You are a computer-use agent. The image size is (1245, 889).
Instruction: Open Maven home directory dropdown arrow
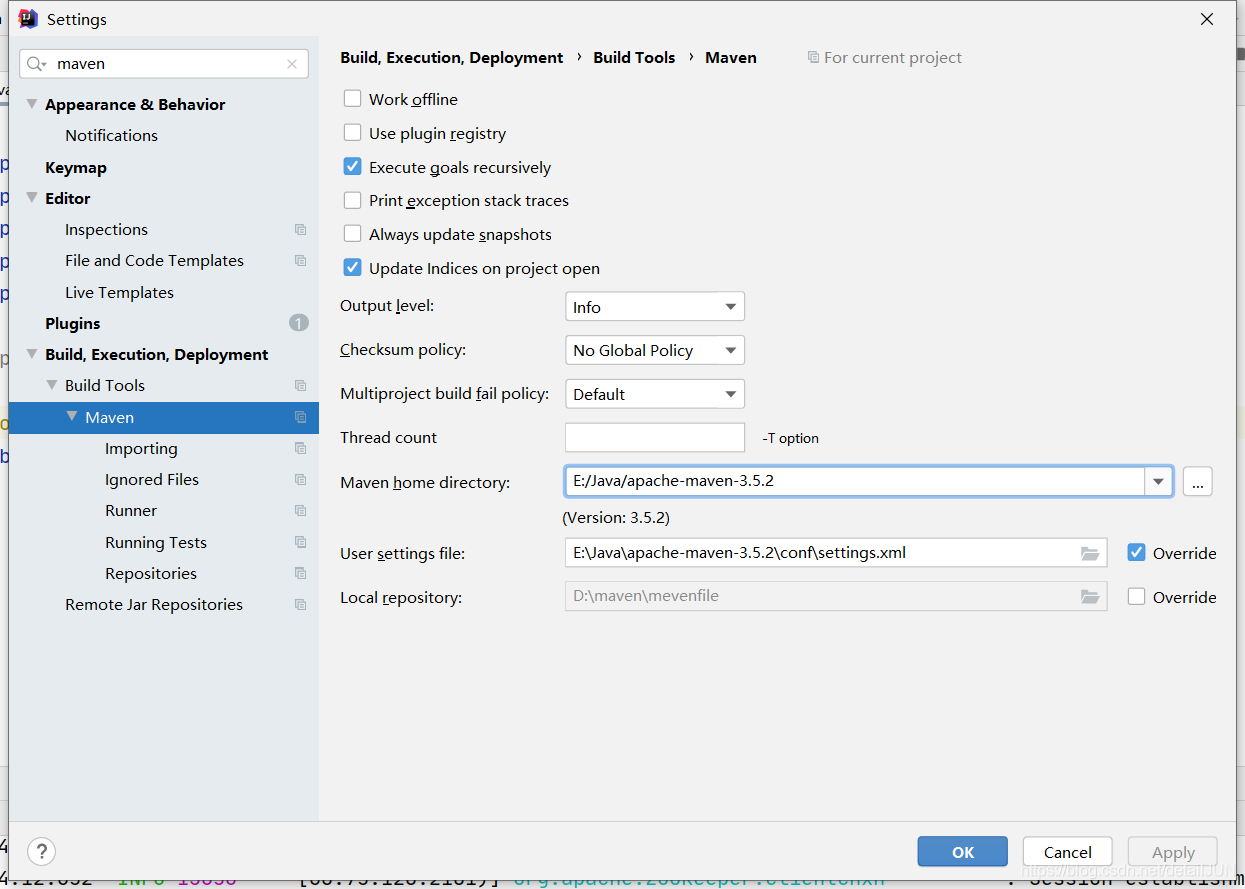coord(1159,482)
